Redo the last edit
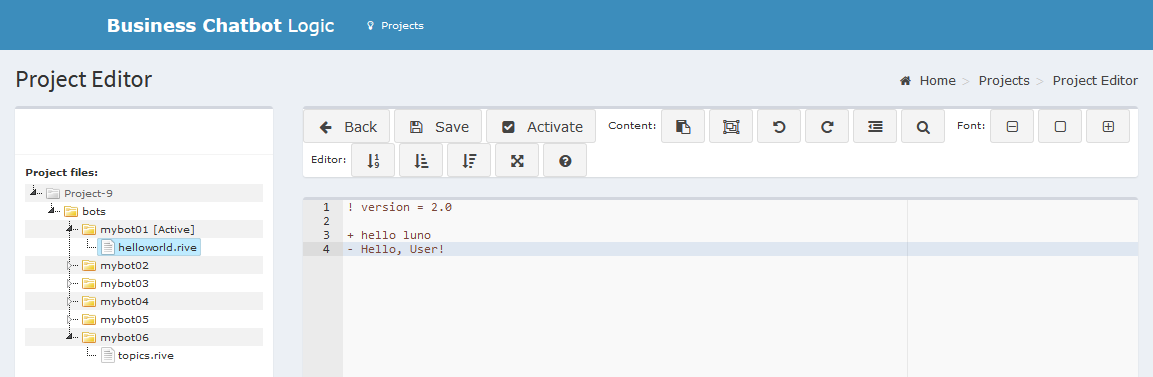The height and width of the screenshot is (377, 1153). [827, 126]
